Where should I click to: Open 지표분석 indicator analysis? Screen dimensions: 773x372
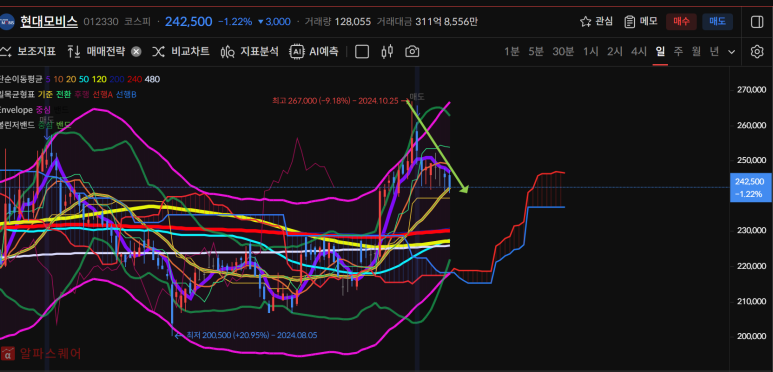[x=249, y=51]
